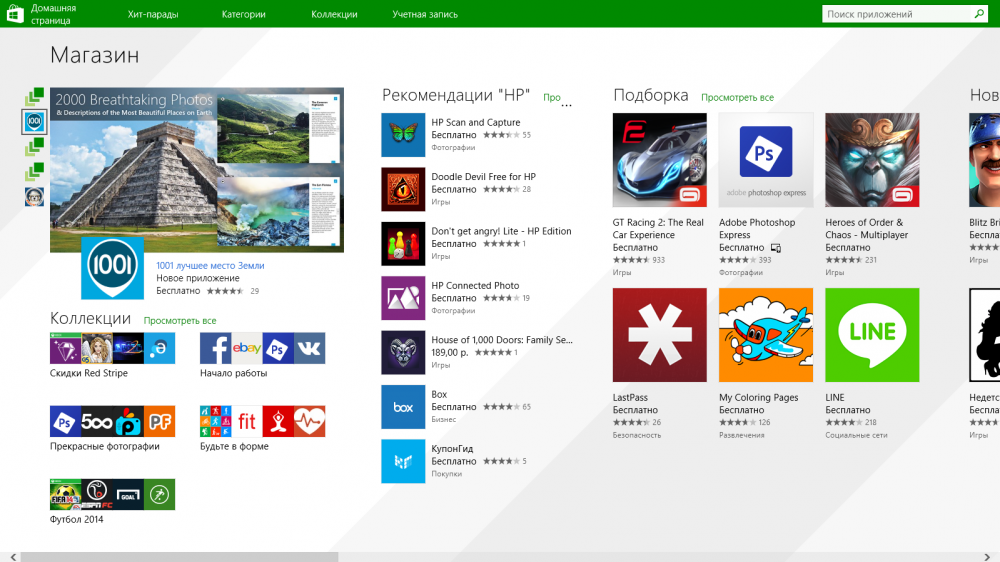
Task: Click the КупонГид title text
Action: point(452,449)
